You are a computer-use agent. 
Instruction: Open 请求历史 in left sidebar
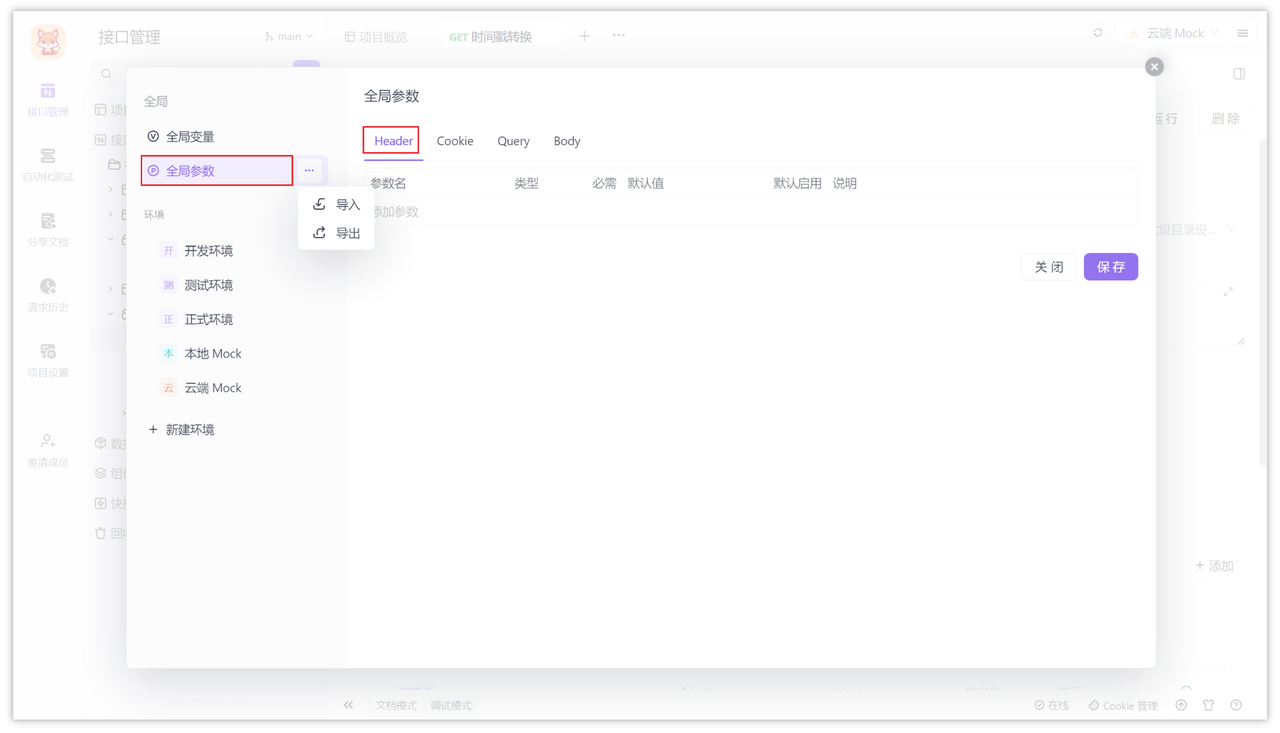pyautogui.click(x=47, y=295)
